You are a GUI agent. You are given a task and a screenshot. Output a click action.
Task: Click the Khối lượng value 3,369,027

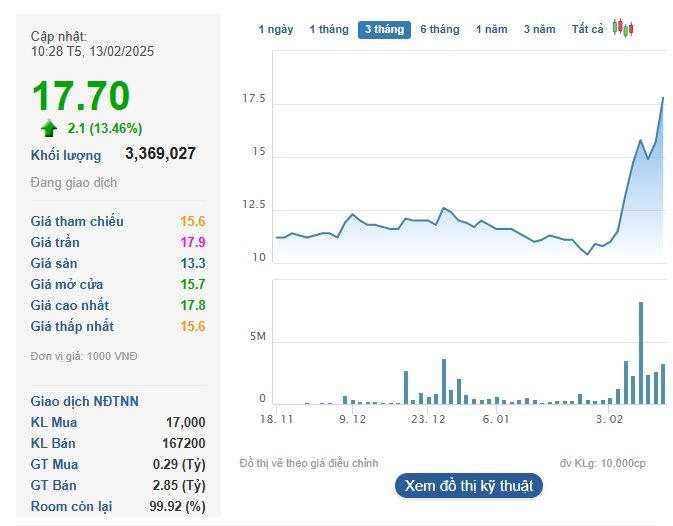(x=160, y=154)
